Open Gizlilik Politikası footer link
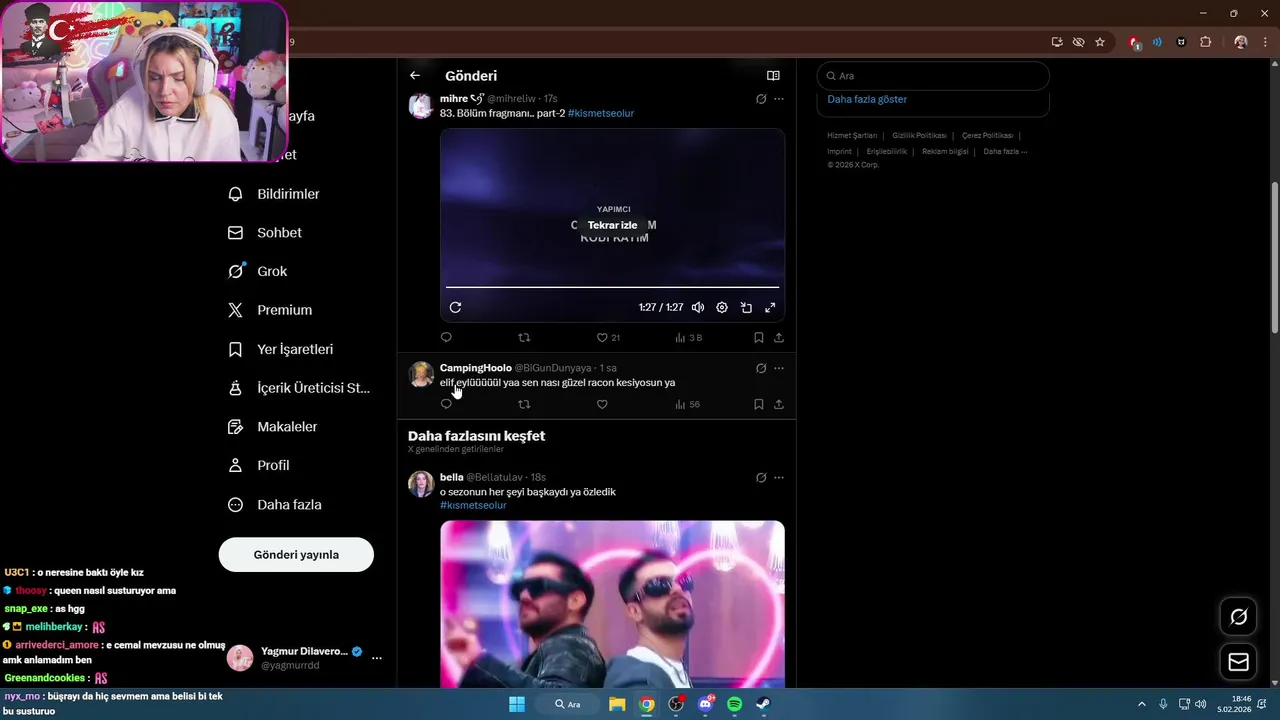The height and width of the screenshot is (720, 1280). pos(919,135)
